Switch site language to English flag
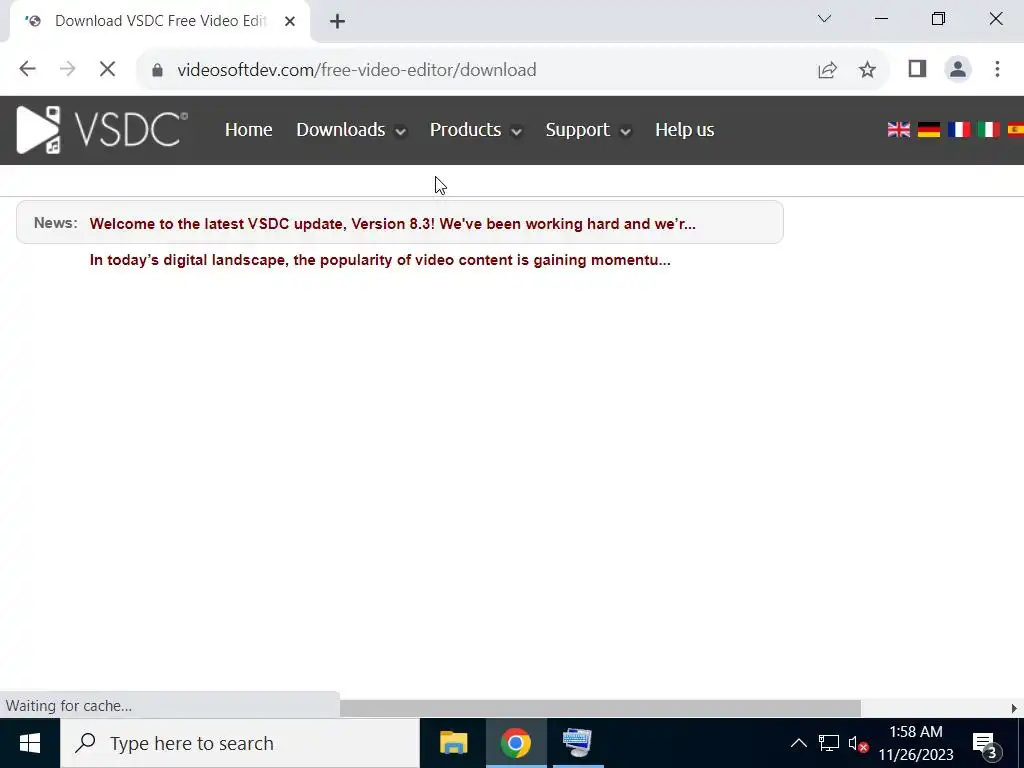 tap(899, 129)
